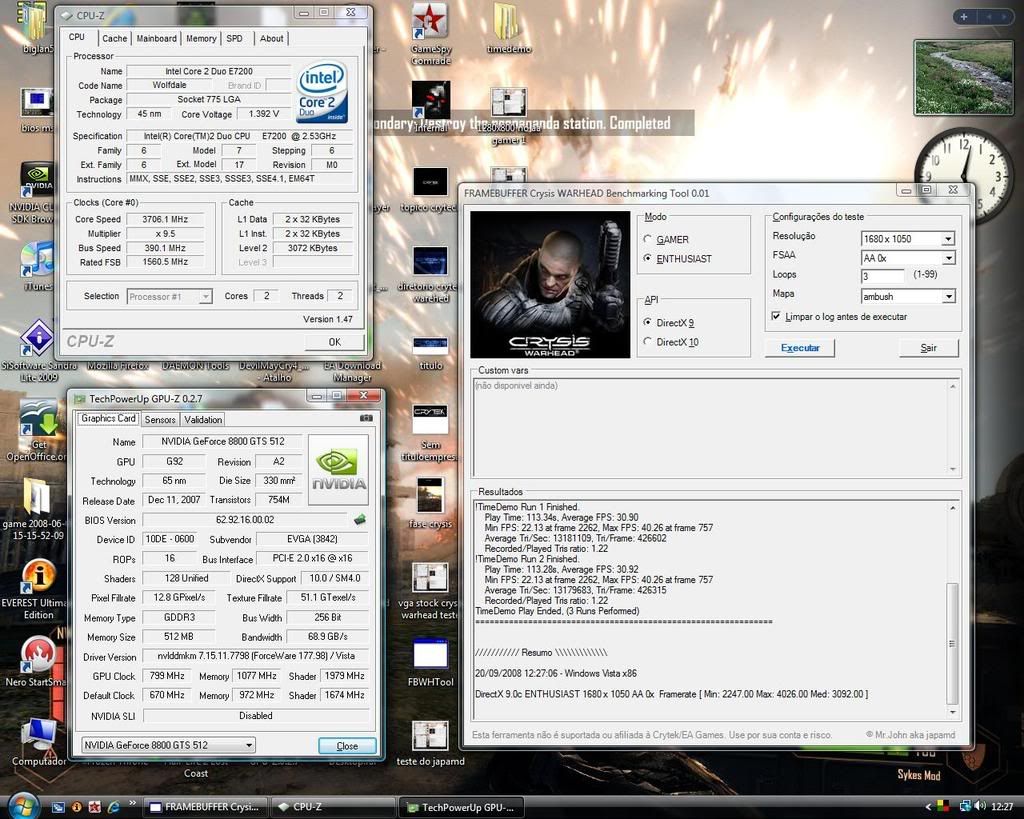Image resolution: width=1024 pixels, height=819 pixels.
Task: Uncheck Limpar o log antes de executar
Action: click(777, 316)
